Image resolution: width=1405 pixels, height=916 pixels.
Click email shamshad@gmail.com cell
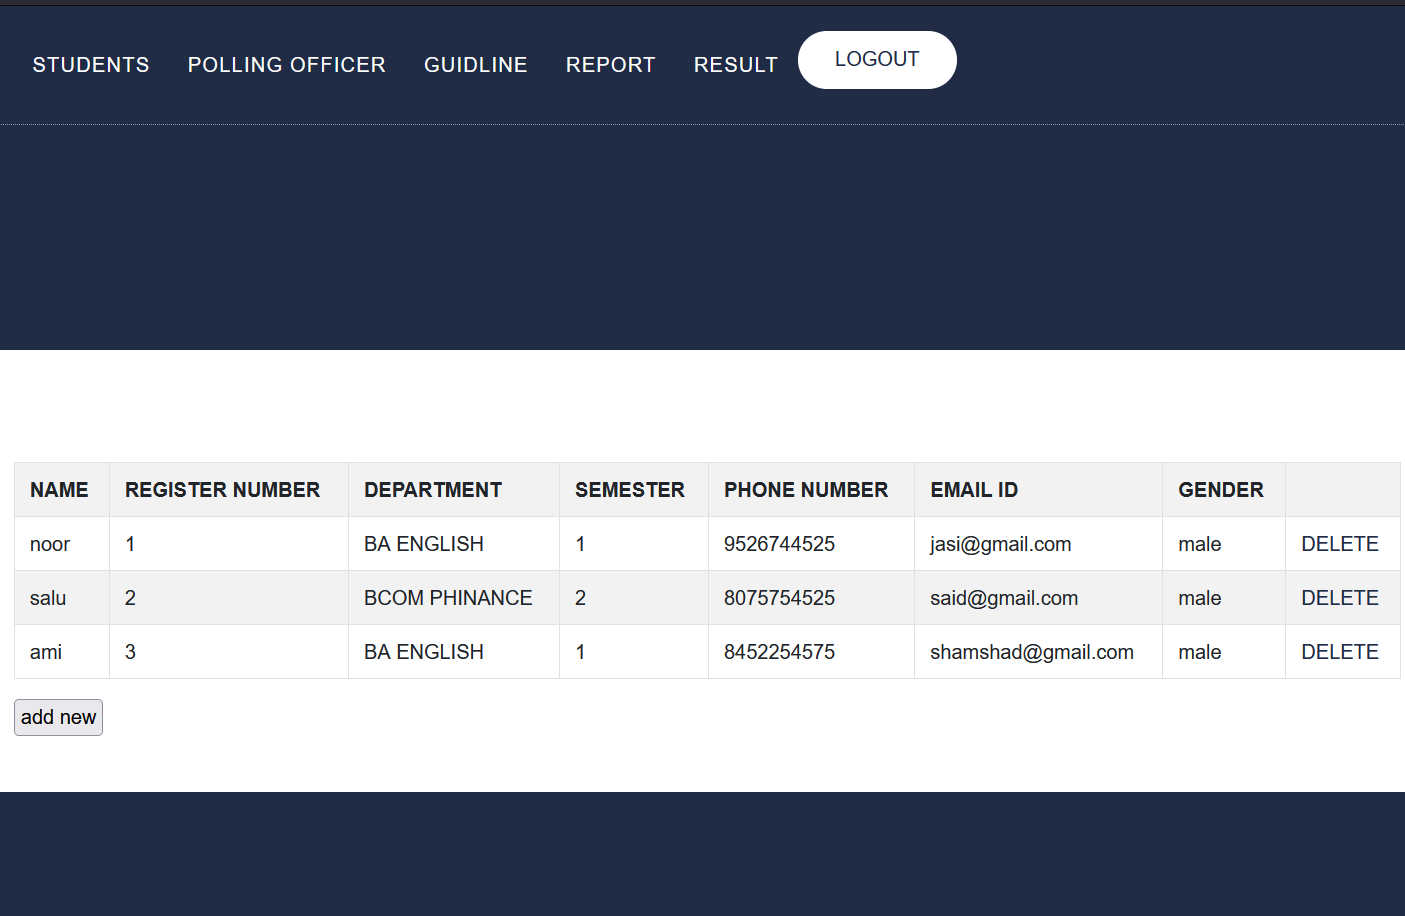tap(1031, 652)
